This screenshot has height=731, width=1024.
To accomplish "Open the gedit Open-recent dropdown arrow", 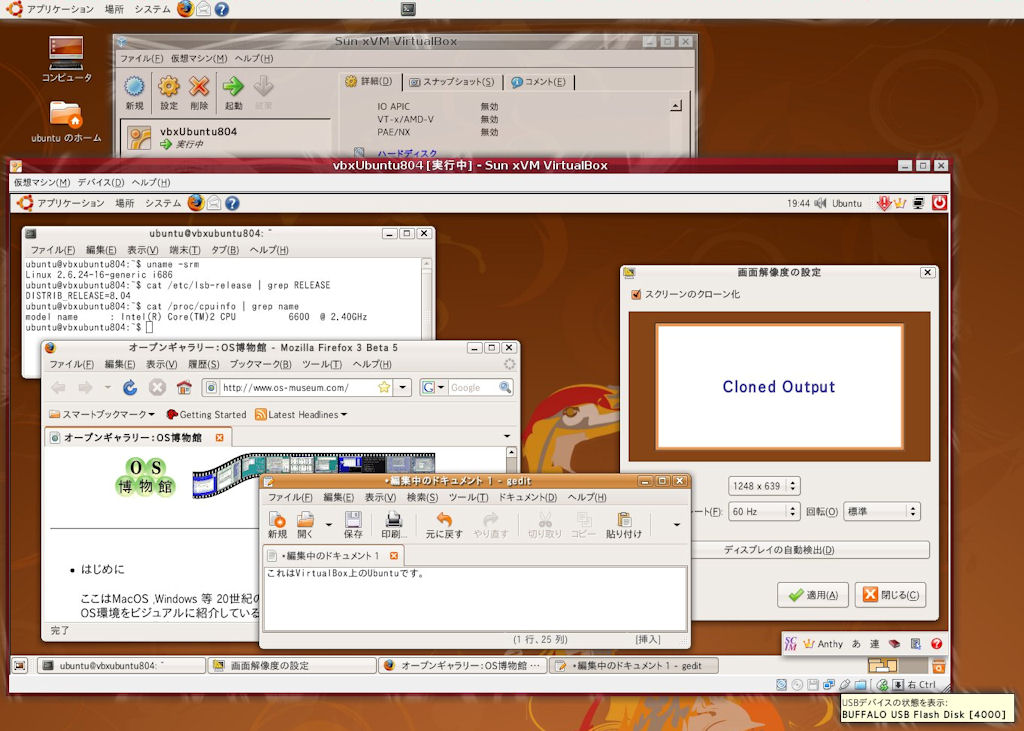I will 328,523.
